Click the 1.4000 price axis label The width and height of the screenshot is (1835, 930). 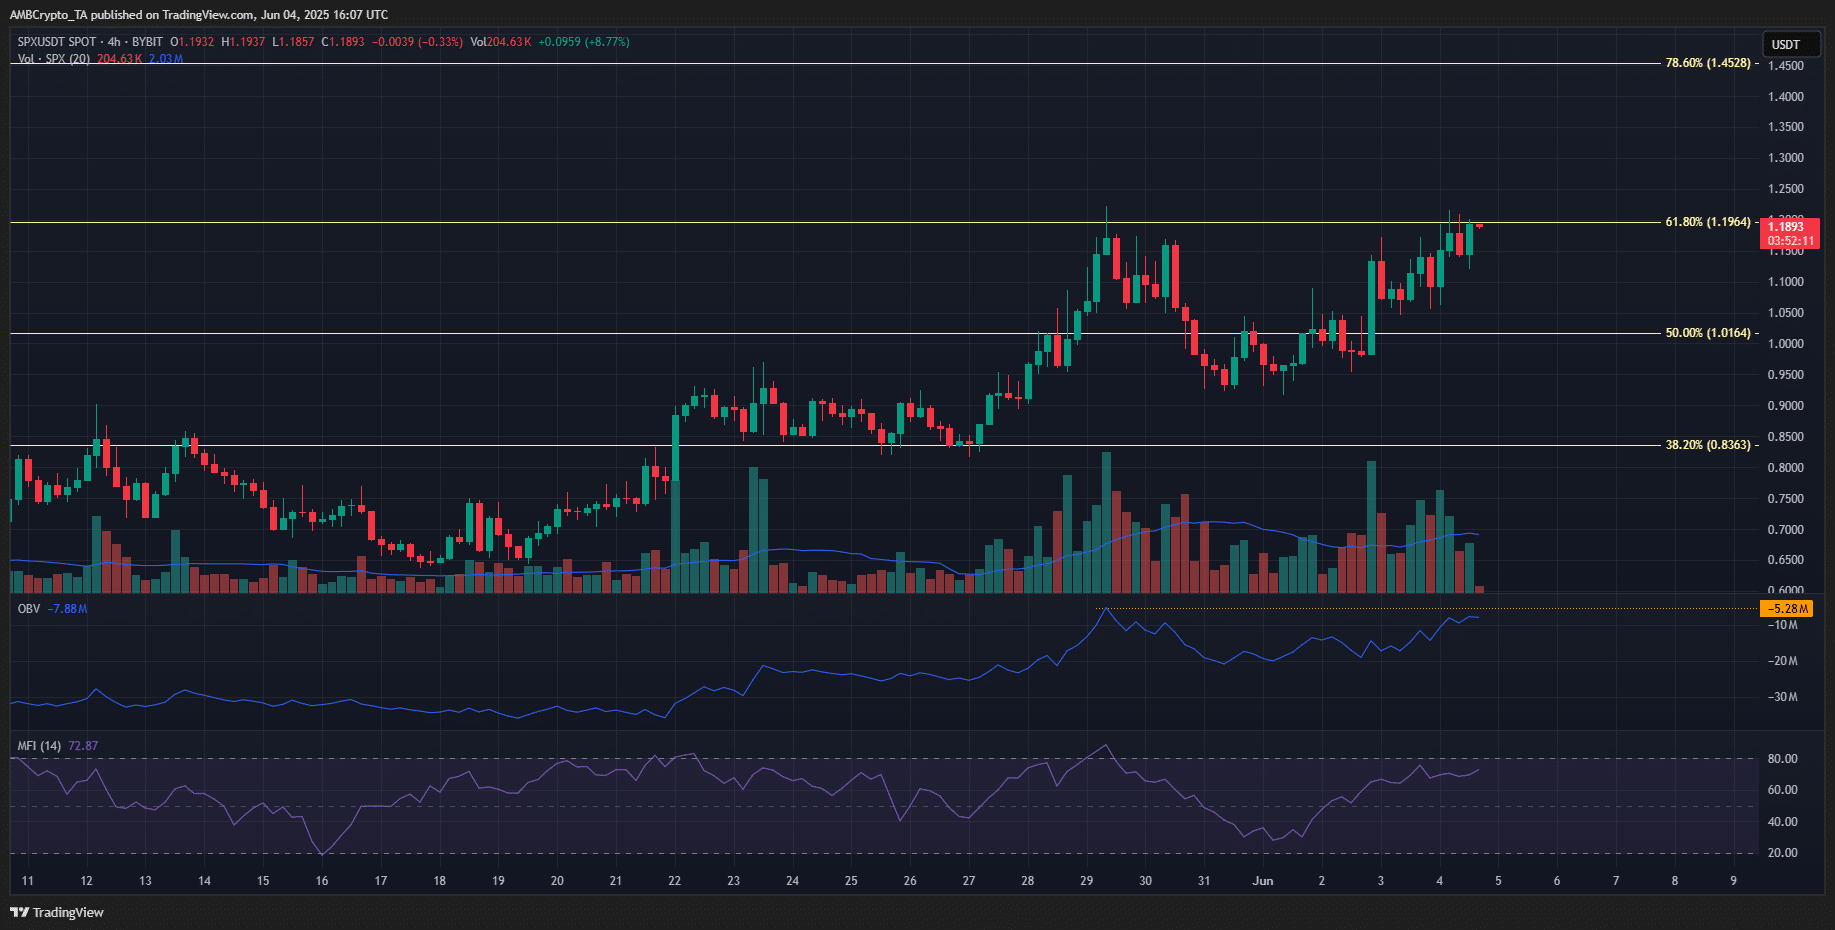point(1786,97)
